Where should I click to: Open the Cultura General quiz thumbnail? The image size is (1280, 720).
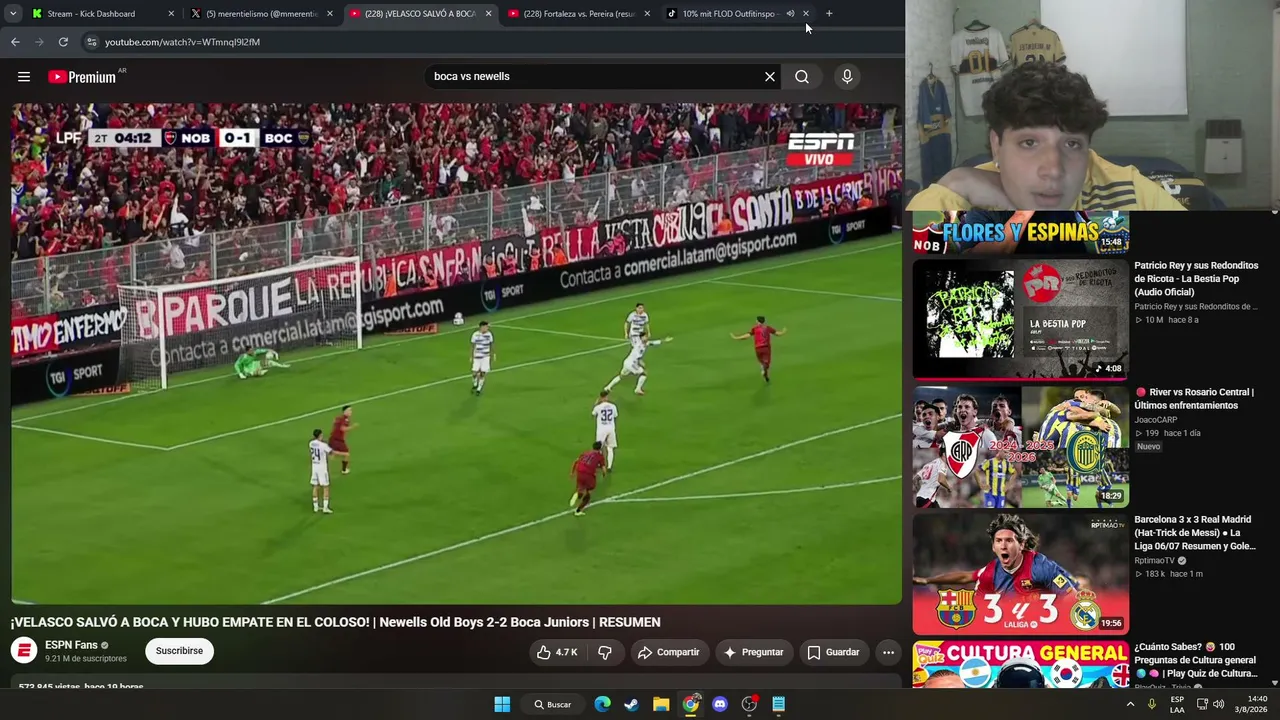(x=1020, y=664)
